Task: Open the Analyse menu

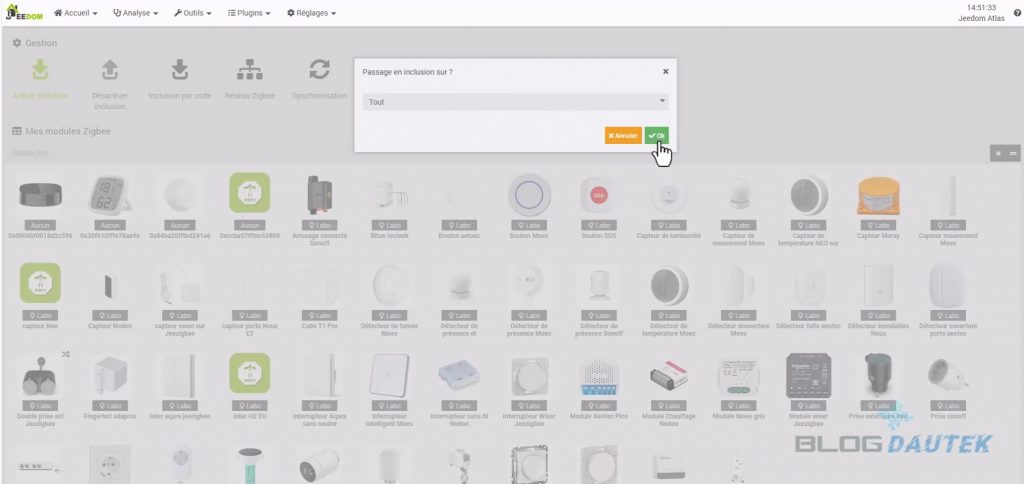Action: point(136,13)
